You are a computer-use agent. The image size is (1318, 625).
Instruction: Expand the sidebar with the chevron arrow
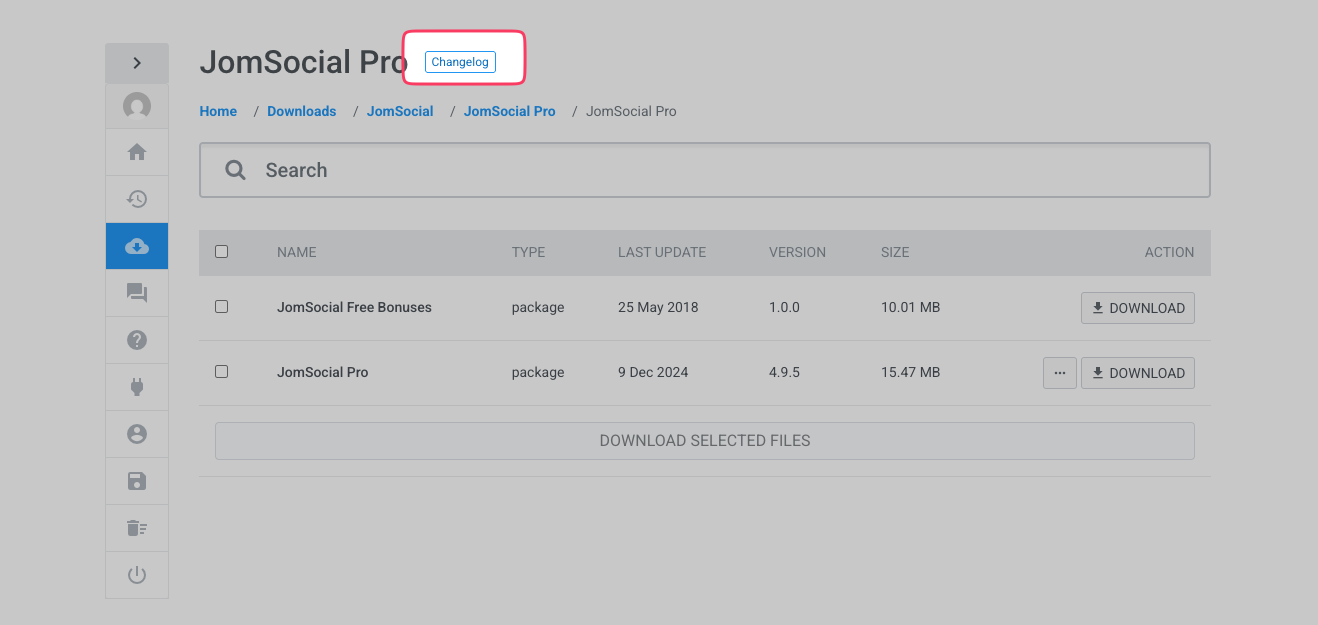(x=137, y=63)
